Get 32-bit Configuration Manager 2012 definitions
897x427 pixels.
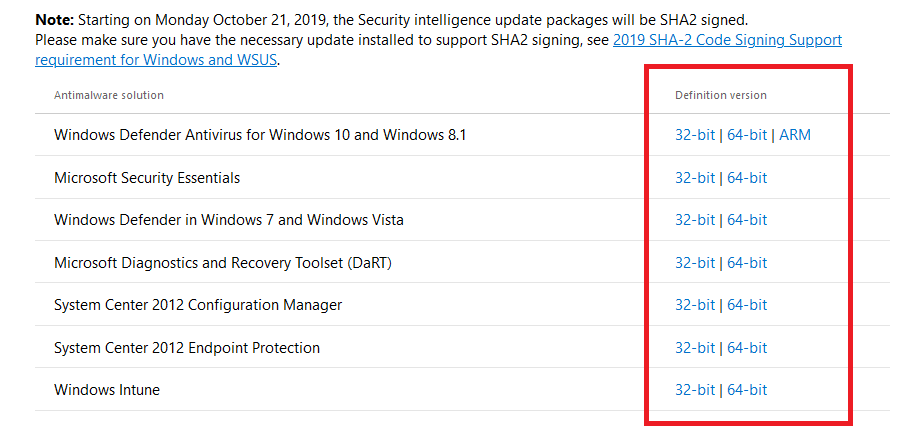(695, 305)
